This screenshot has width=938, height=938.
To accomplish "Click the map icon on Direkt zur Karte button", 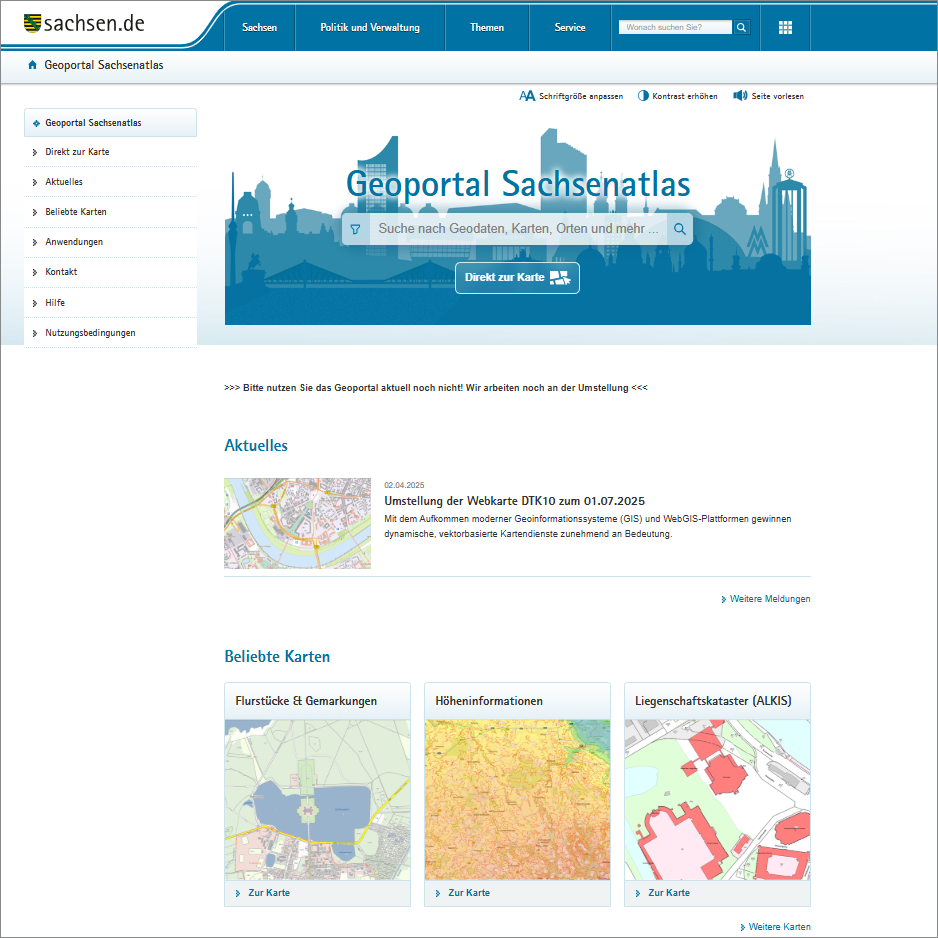I will pos(560,278).
